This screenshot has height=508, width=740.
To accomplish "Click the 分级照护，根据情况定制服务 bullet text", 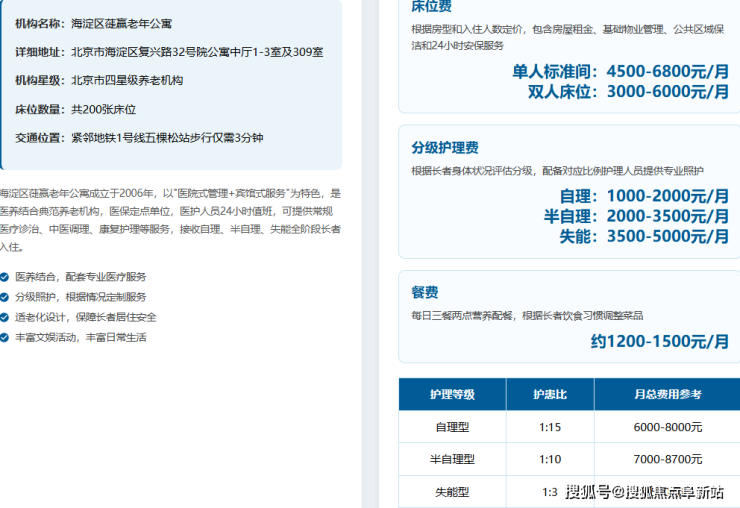I will click(x=81, y=297).
